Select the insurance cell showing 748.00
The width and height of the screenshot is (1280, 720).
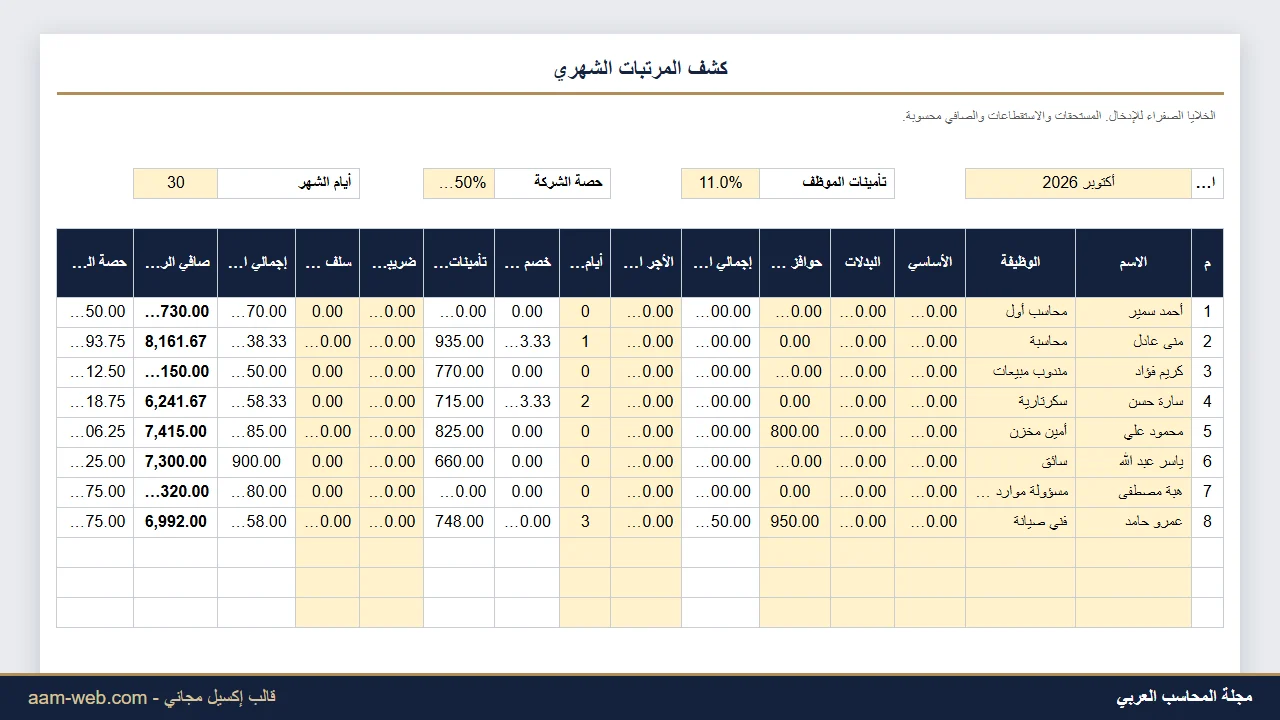[459, 522]
